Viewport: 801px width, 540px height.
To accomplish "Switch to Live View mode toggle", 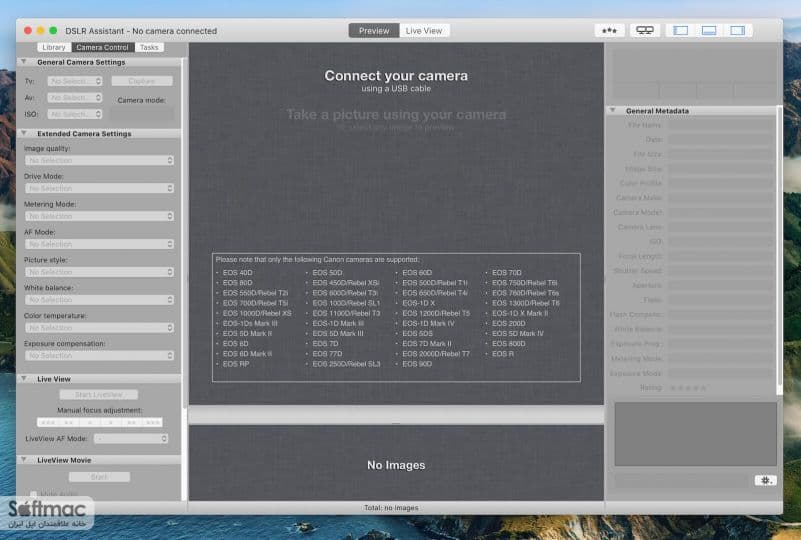I will [x=424, y=31].
